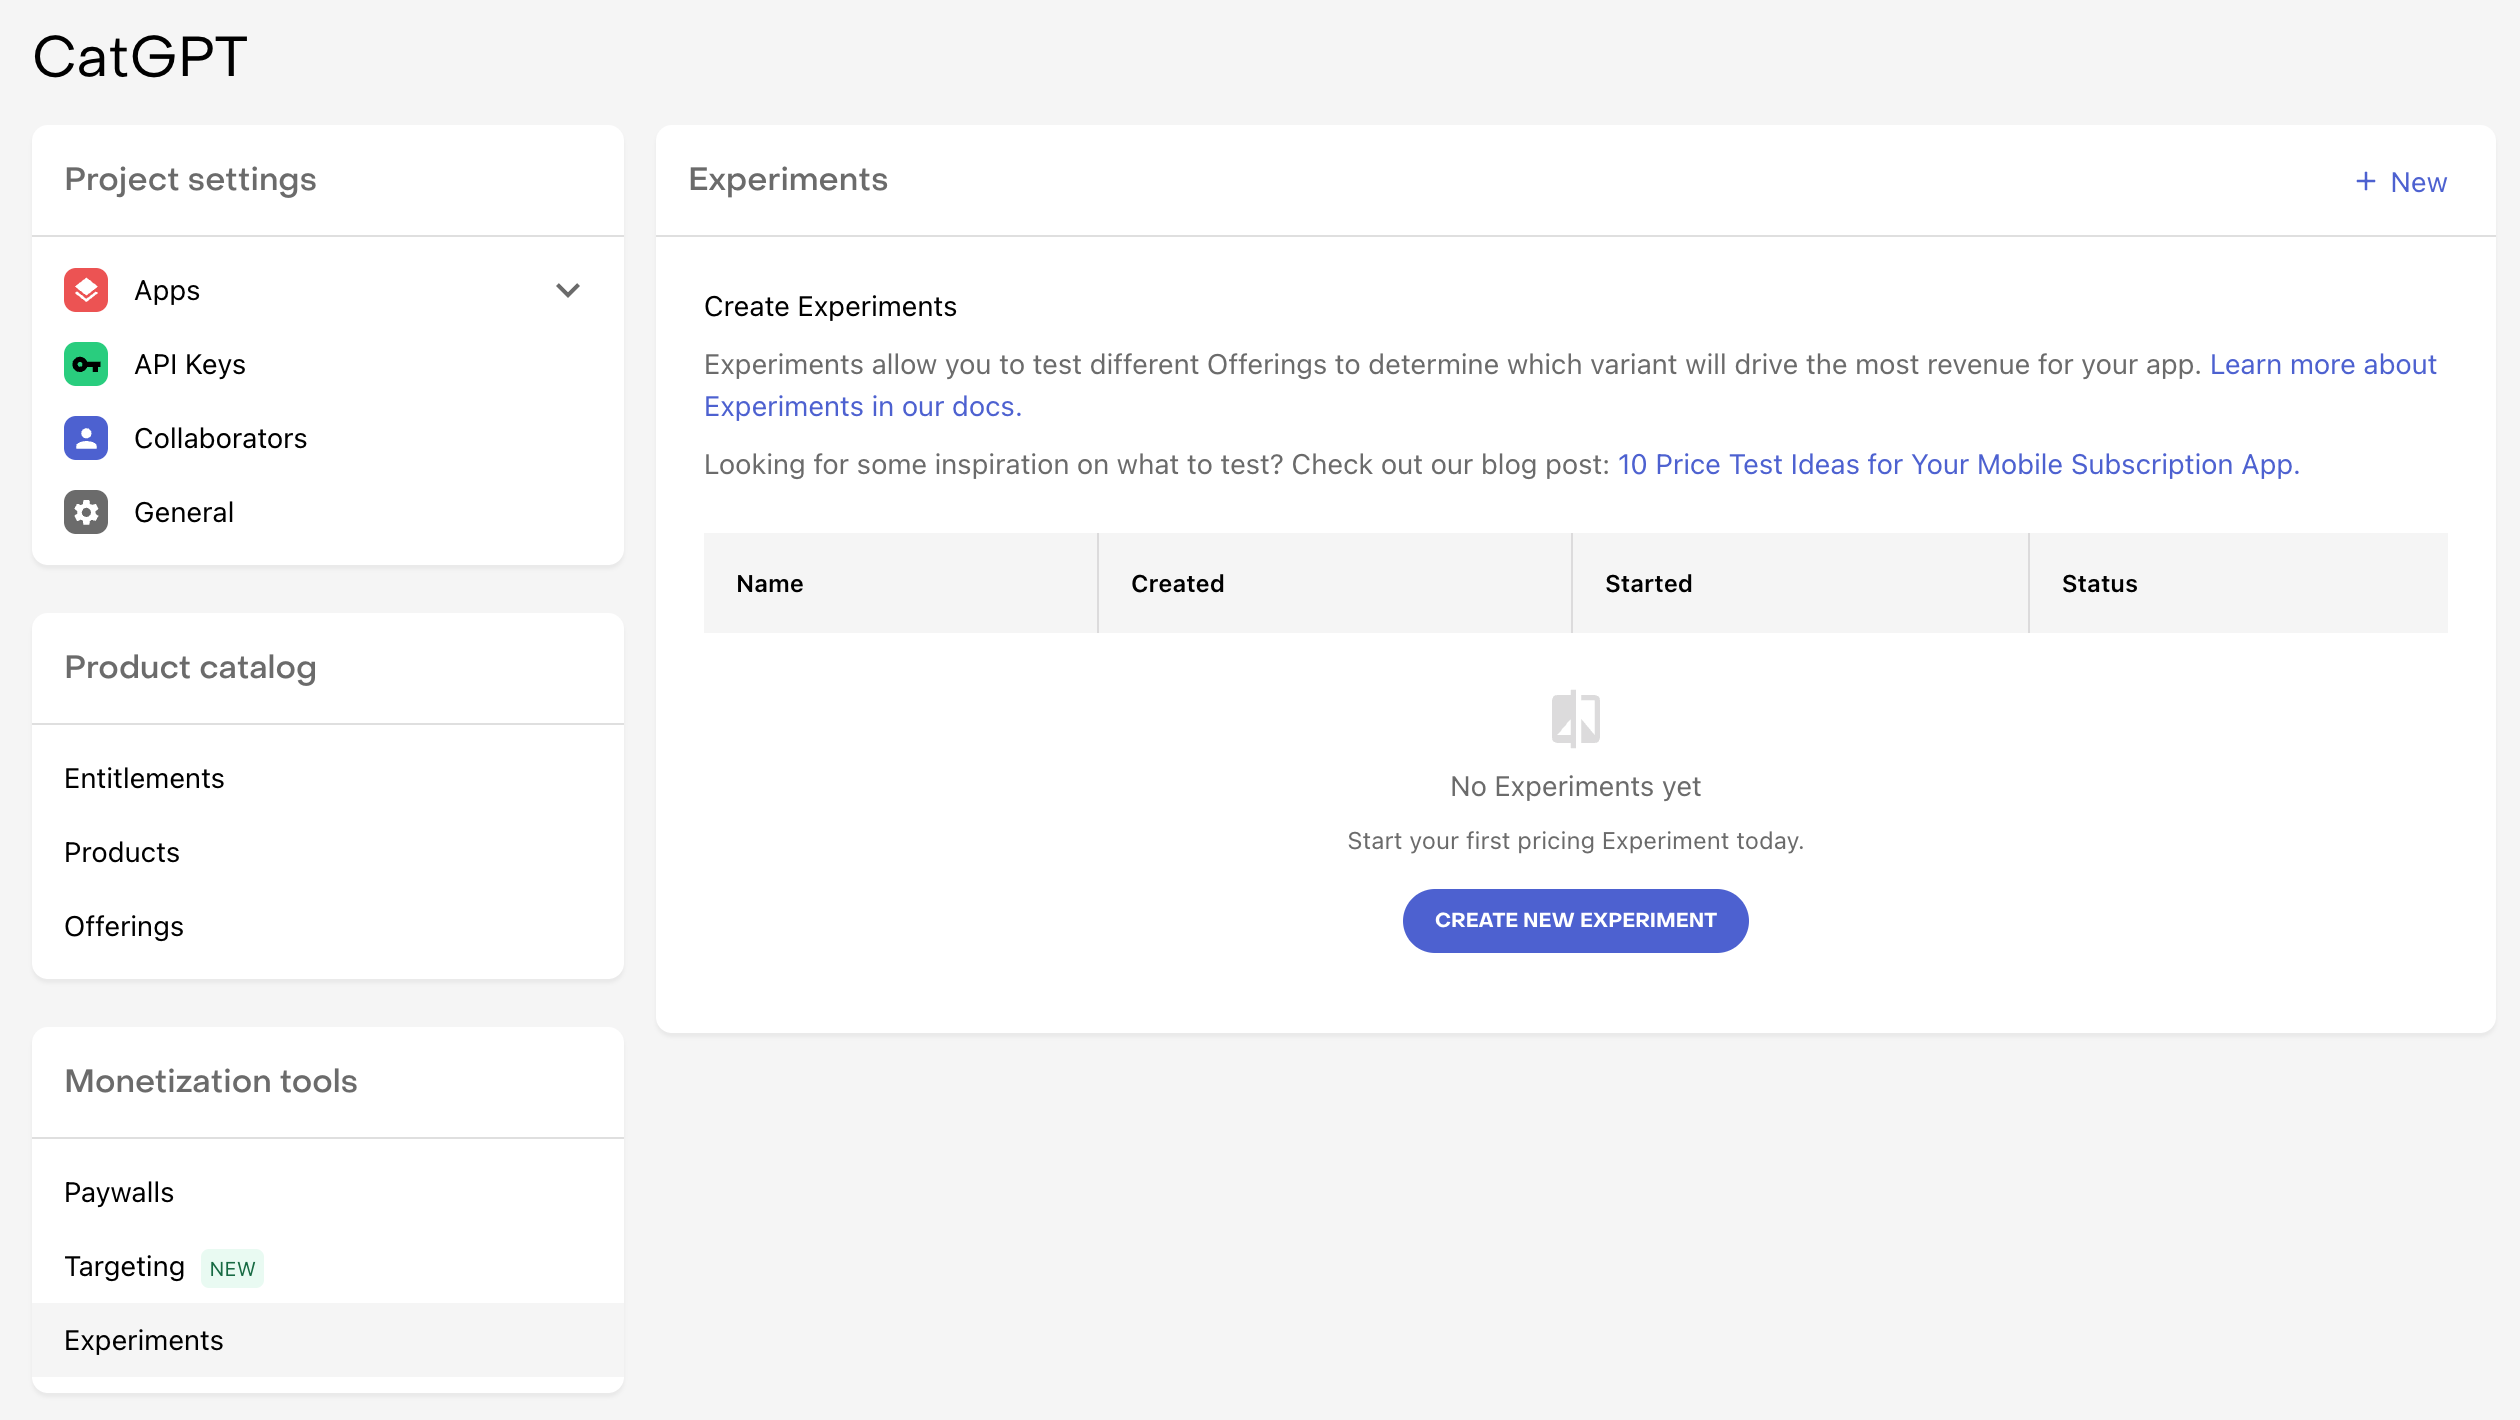Click the Project settings heading
This screenshot has height=1420, width=2520.
click(190, 179)
